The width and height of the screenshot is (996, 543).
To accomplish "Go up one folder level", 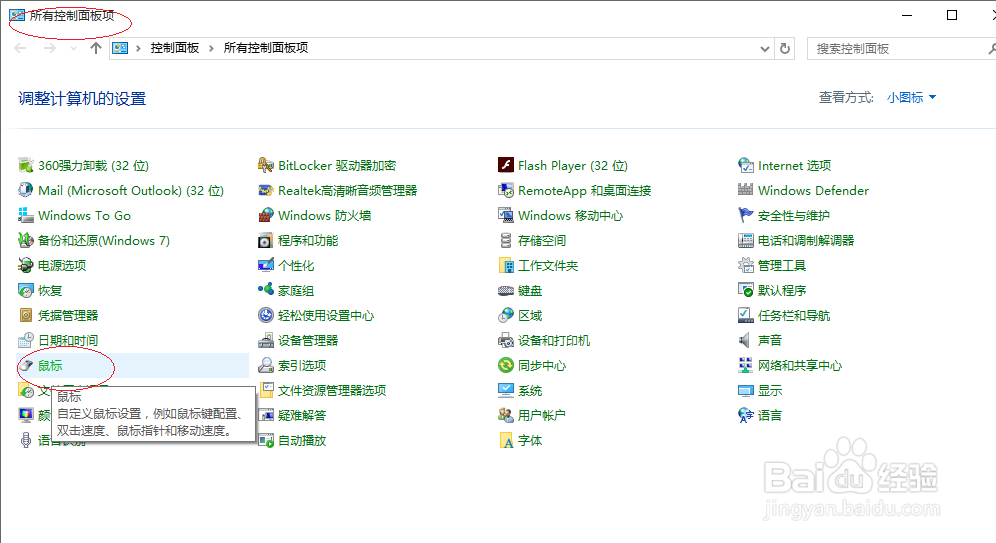I will (x=96, y=48).
